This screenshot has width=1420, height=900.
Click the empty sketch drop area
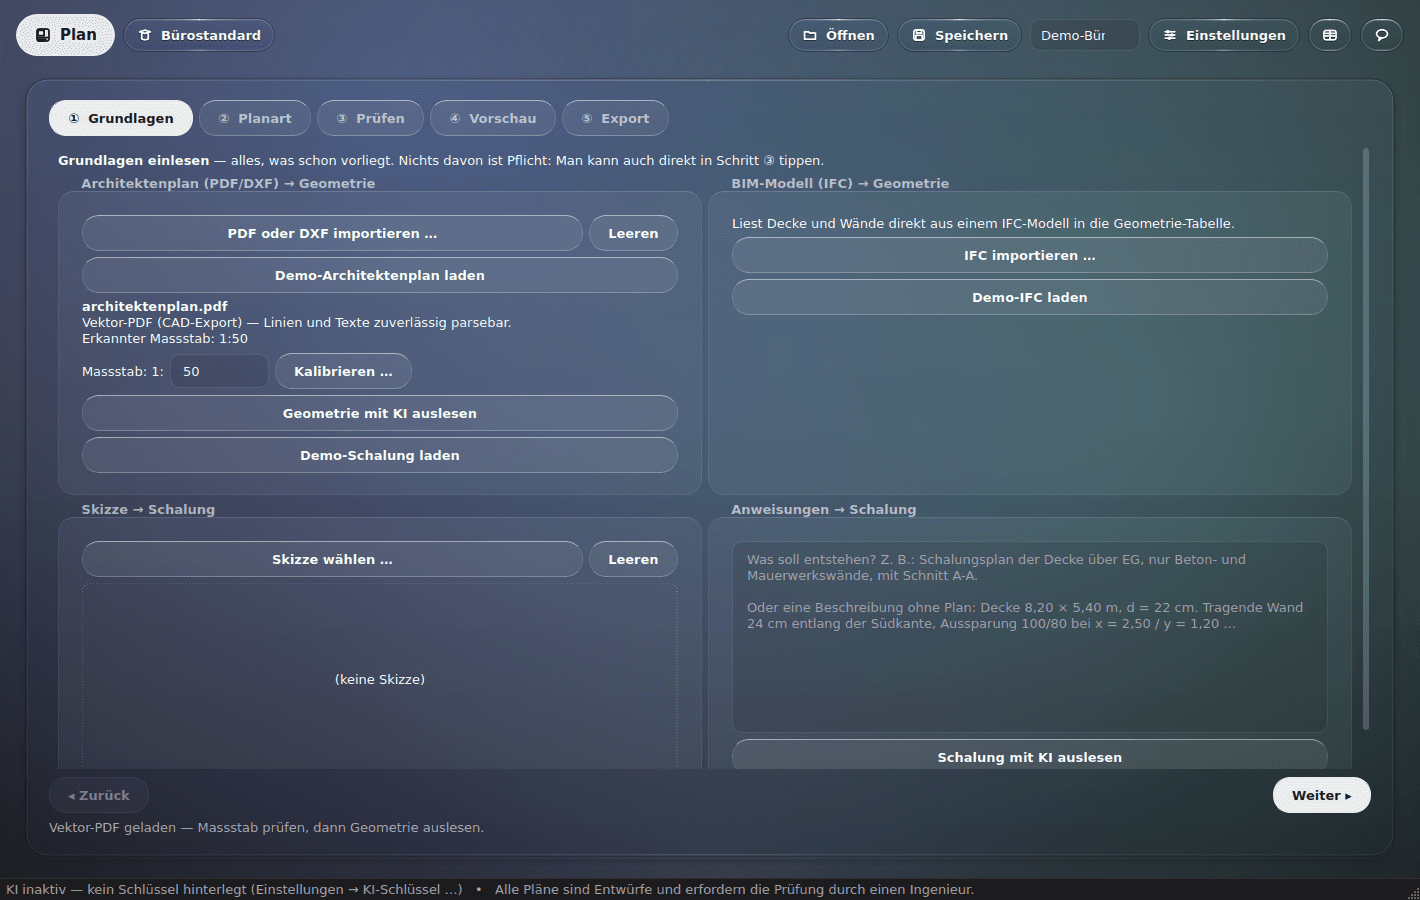[x=380, y=678]
